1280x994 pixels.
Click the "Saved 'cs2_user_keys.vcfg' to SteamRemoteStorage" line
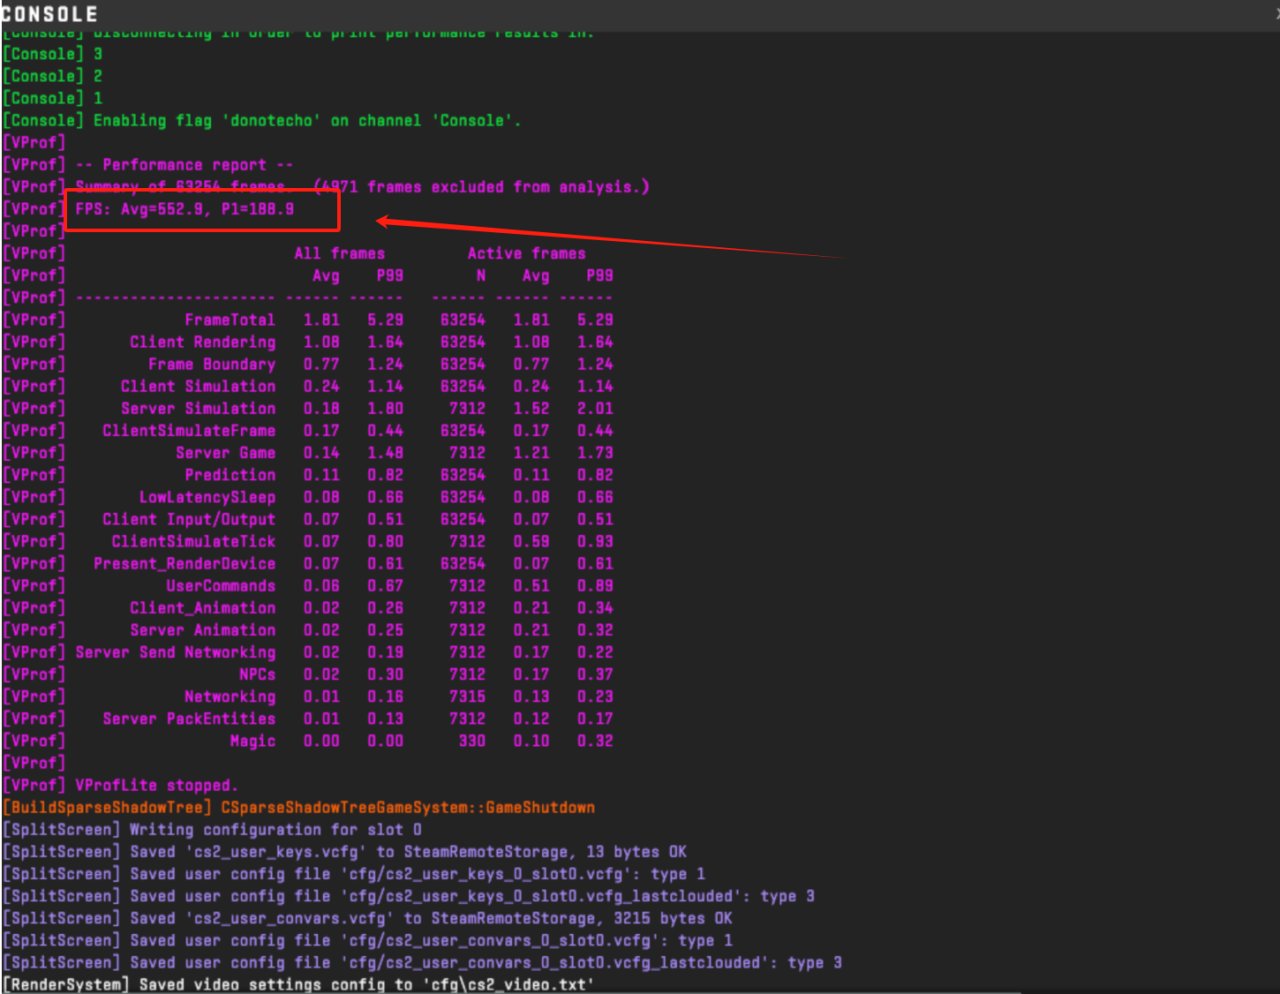tap(408, 851)
